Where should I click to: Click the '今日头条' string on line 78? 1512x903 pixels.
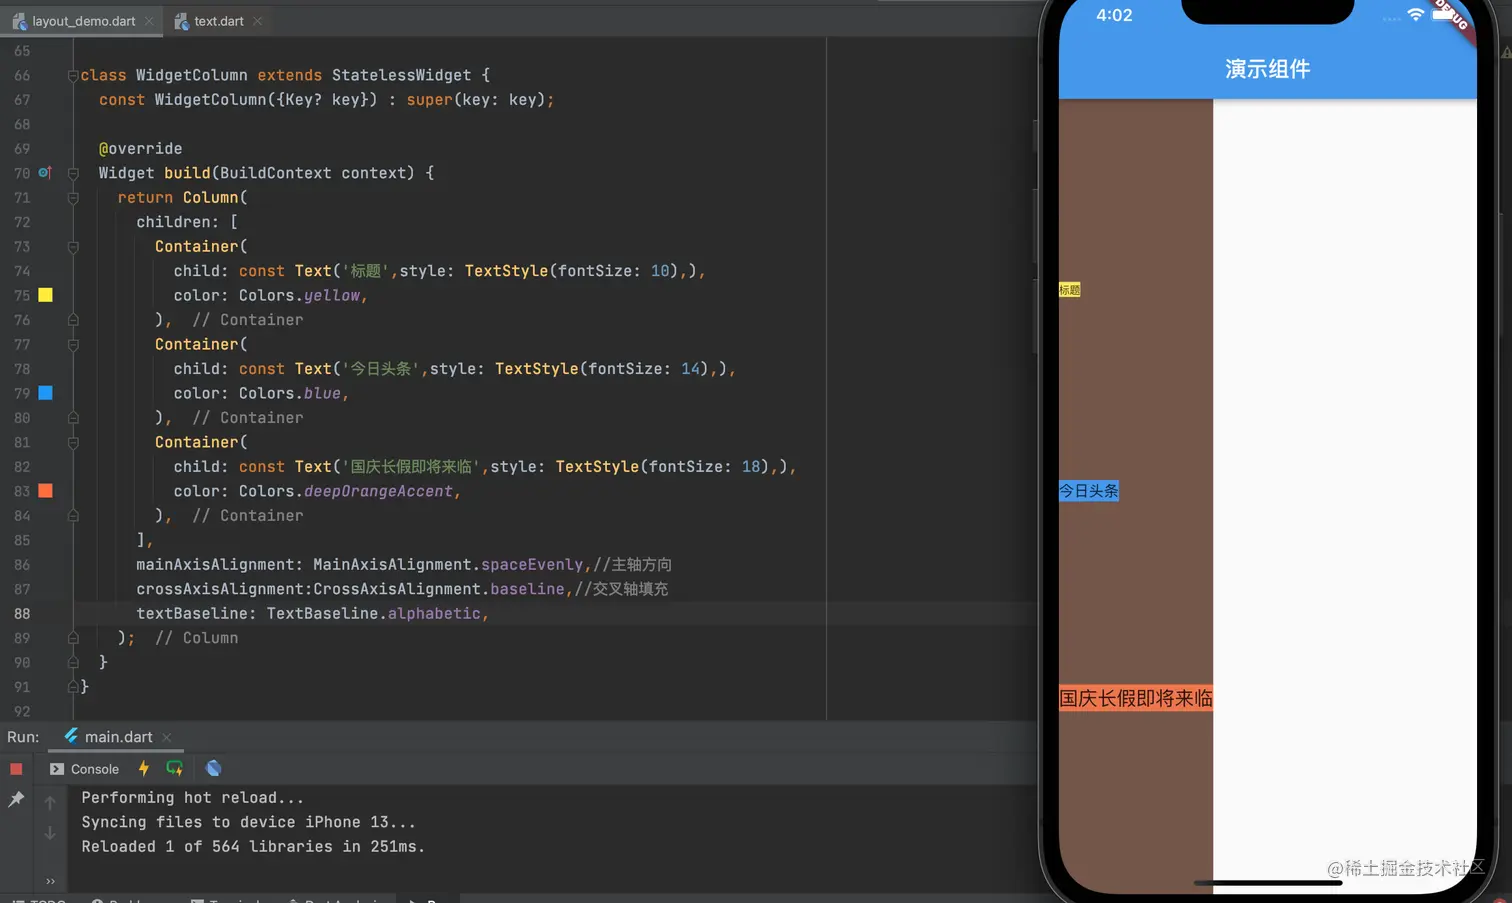pyautogui.click(x=382, y=369)
